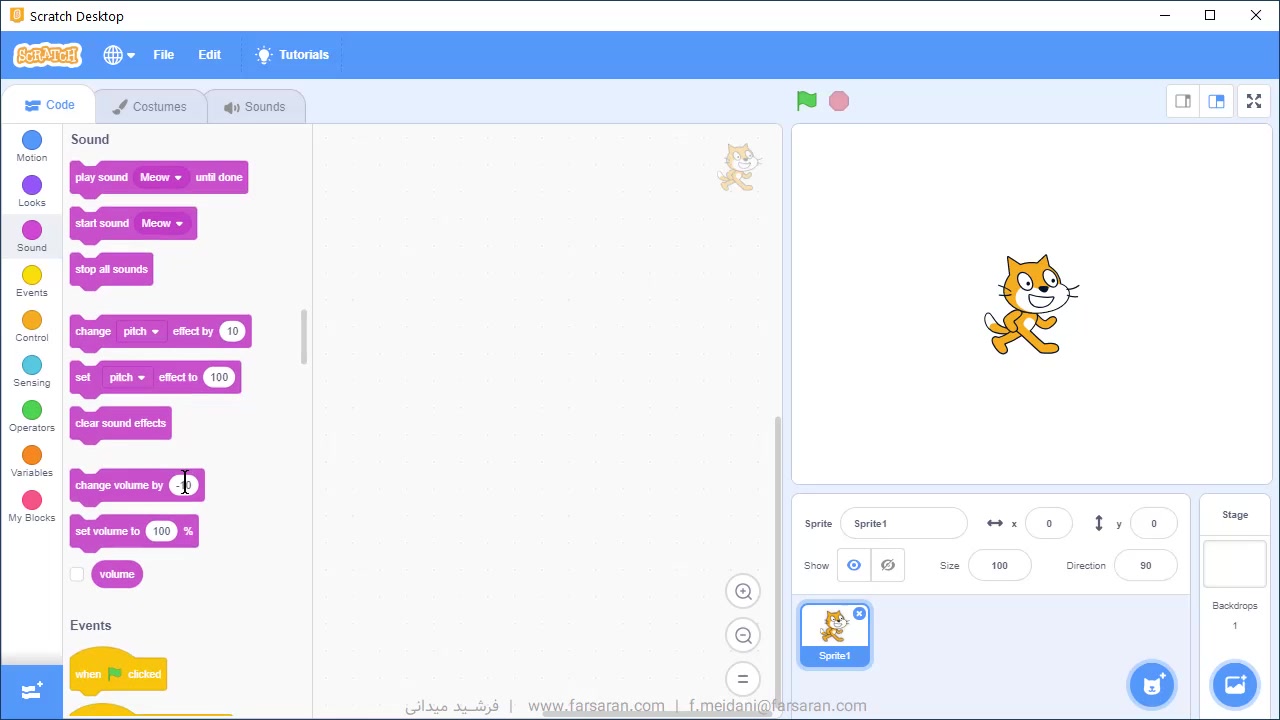Click the green flag to run
This screenshot has width=1280, height=720.
click(x=807, y=101)
